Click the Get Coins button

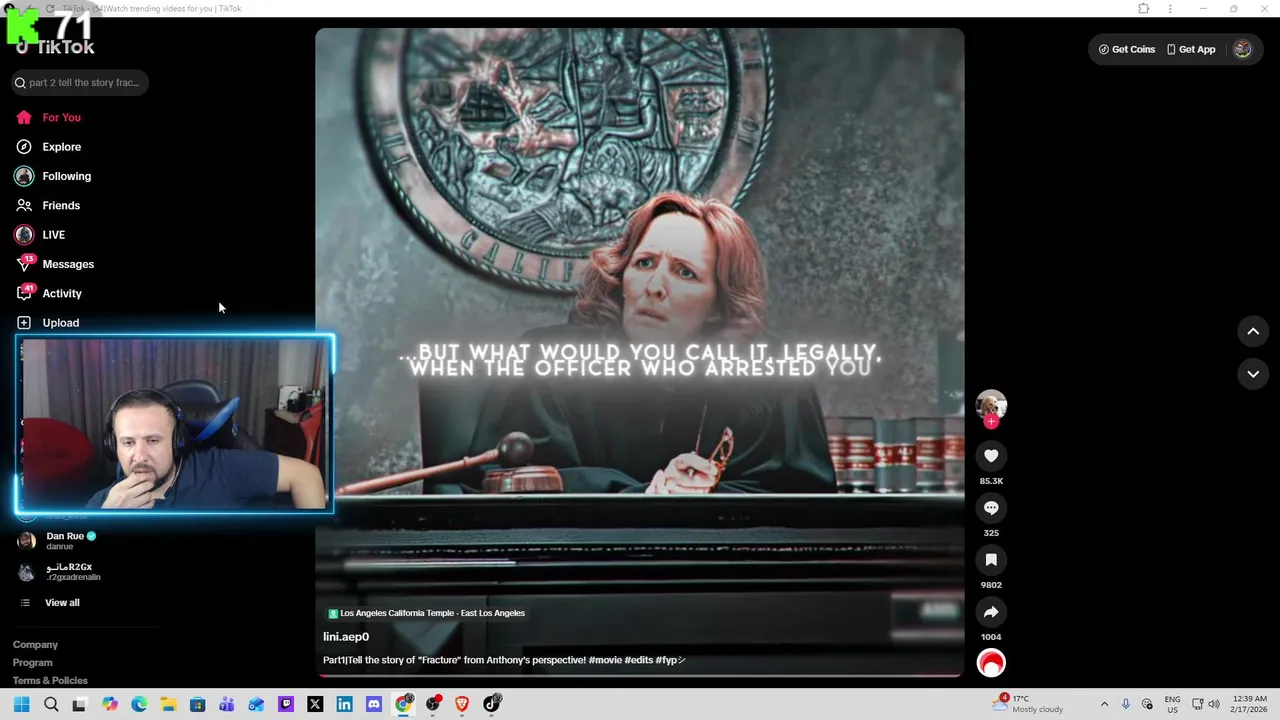(1126, 49)
